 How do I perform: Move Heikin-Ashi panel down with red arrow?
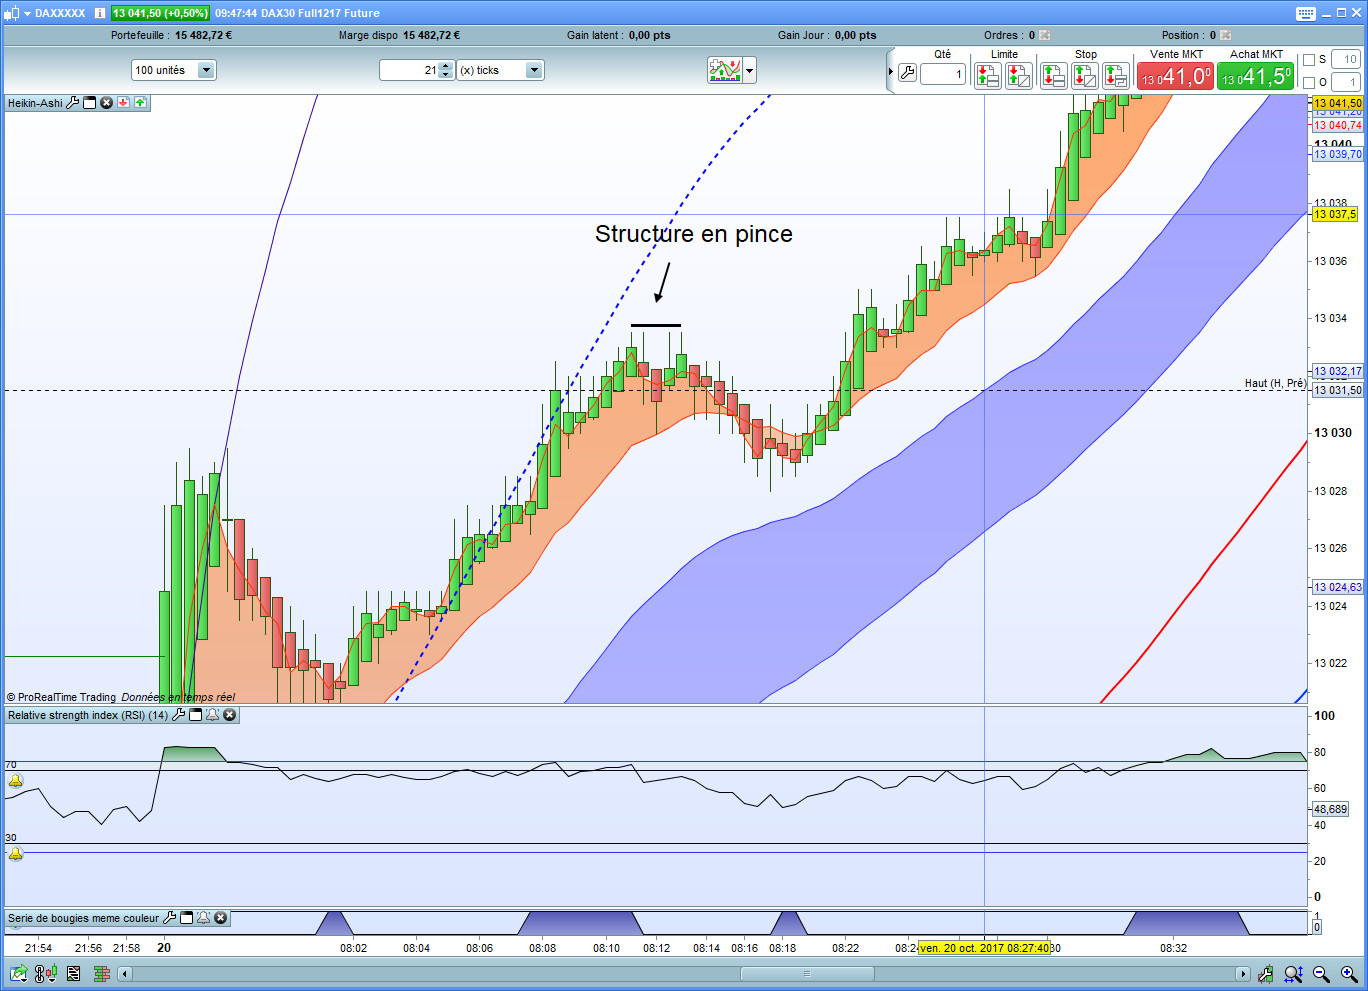pyautogui.click(x=123, y=103)
